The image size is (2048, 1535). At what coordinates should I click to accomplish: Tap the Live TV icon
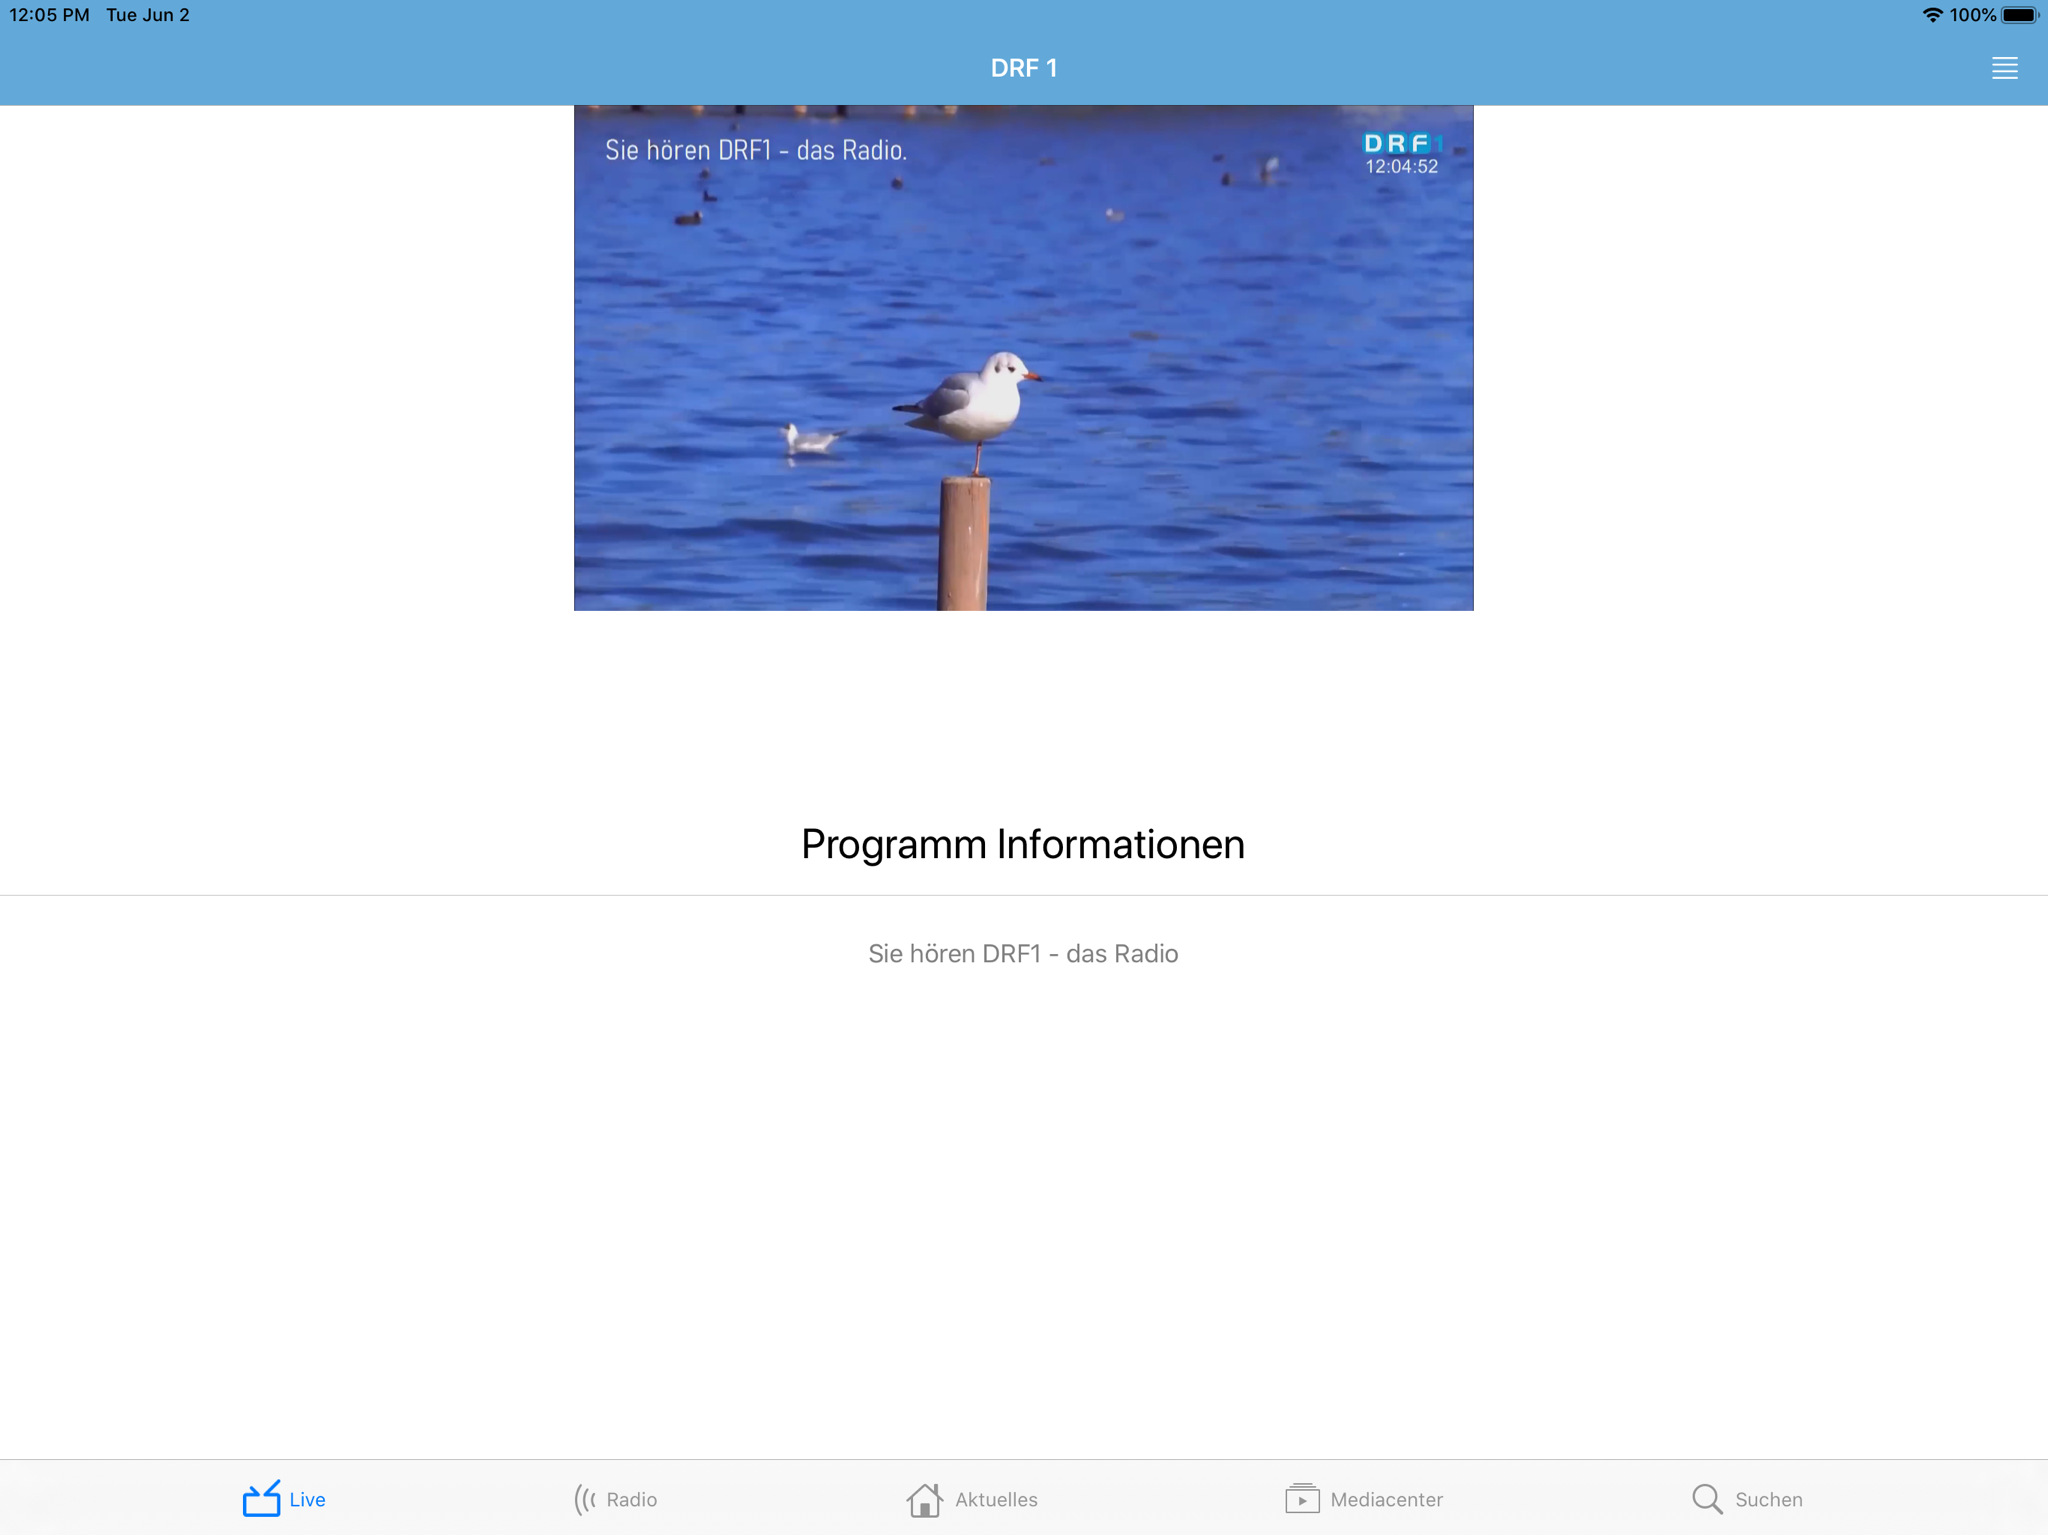262,1498
